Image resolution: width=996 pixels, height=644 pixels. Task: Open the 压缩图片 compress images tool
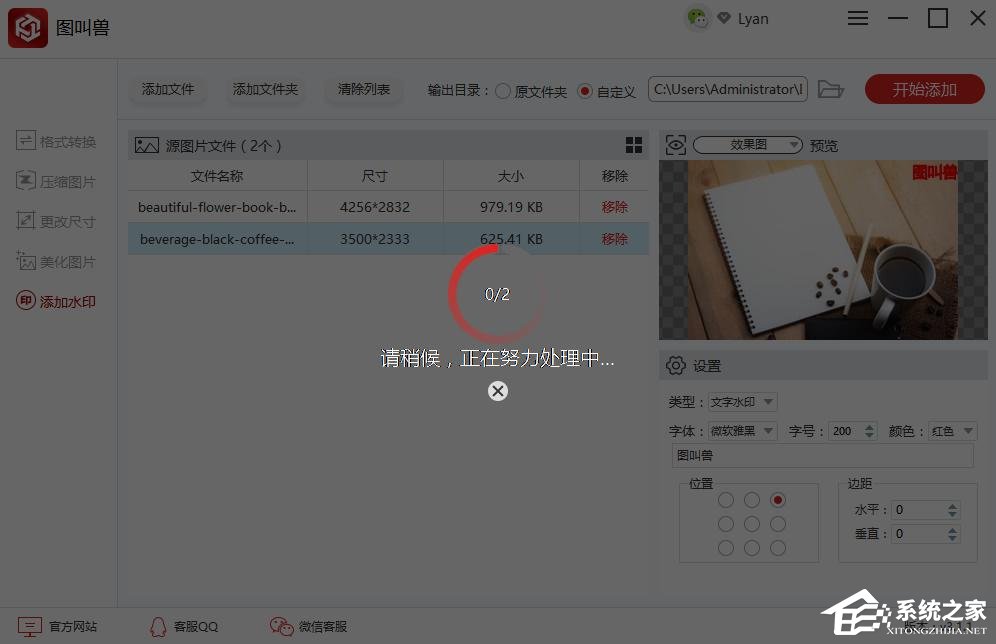56,181
